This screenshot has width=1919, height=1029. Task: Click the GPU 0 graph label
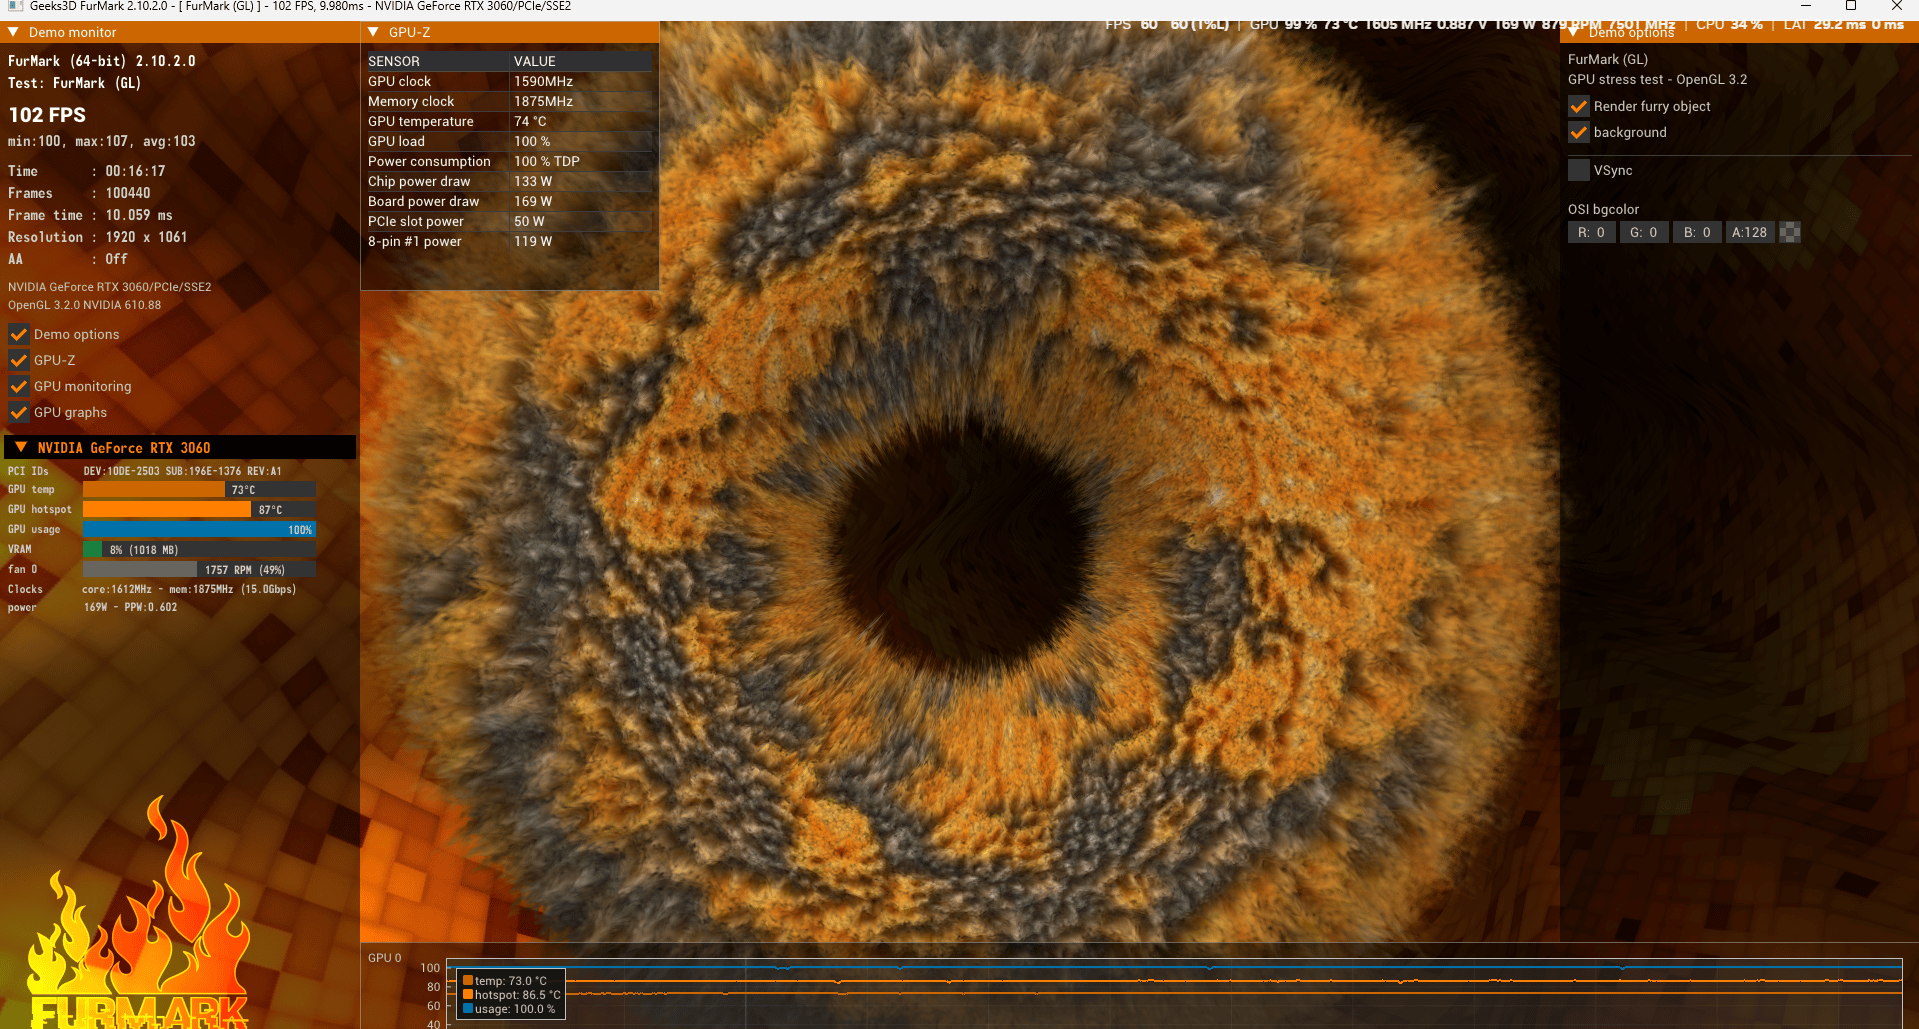click(385, 958)
